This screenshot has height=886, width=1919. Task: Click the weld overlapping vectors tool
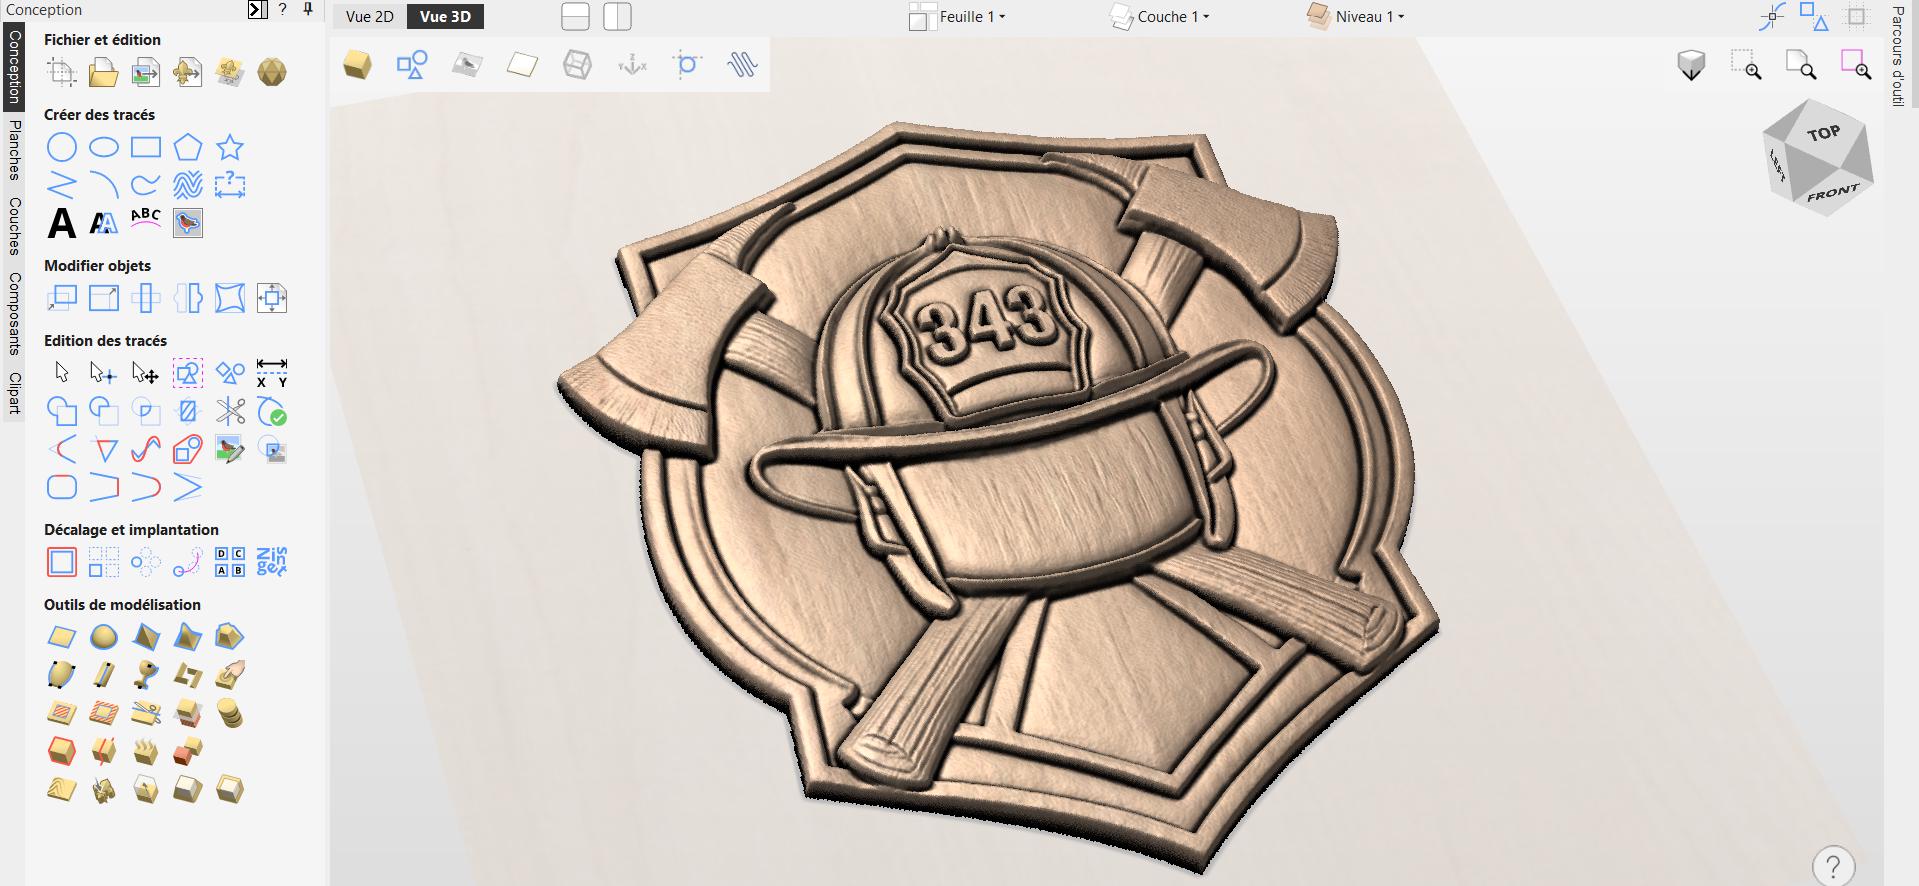tap(62, 411)
